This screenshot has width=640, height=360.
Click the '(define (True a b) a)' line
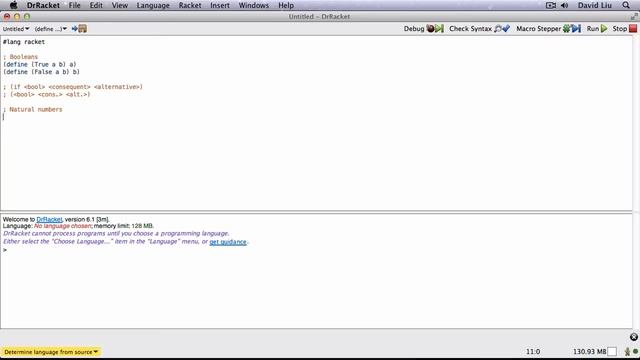(x=40, y=64)
